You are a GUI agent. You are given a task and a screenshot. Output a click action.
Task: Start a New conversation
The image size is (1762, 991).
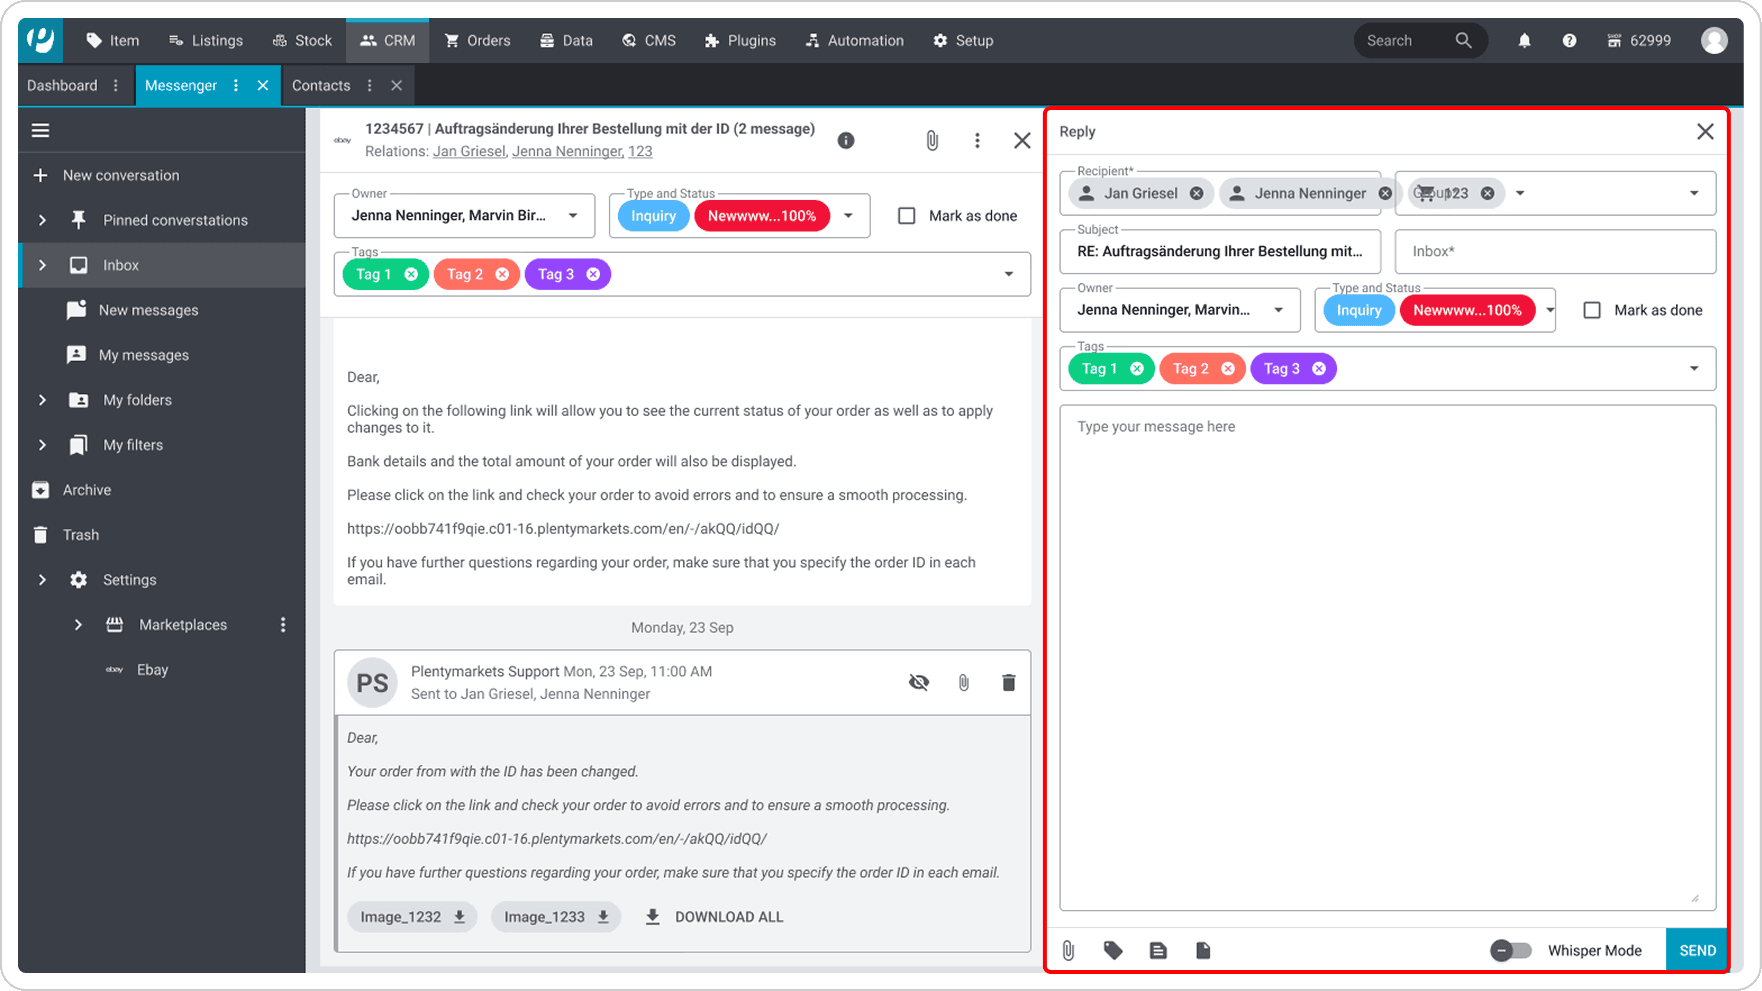point(121,175)
